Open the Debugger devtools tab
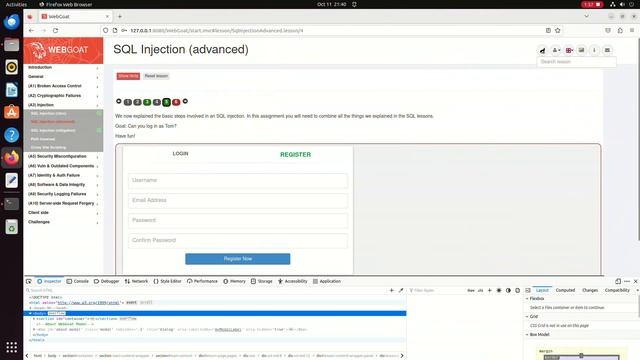The width and height of the screenshot is (640, 360). (107, 281)
